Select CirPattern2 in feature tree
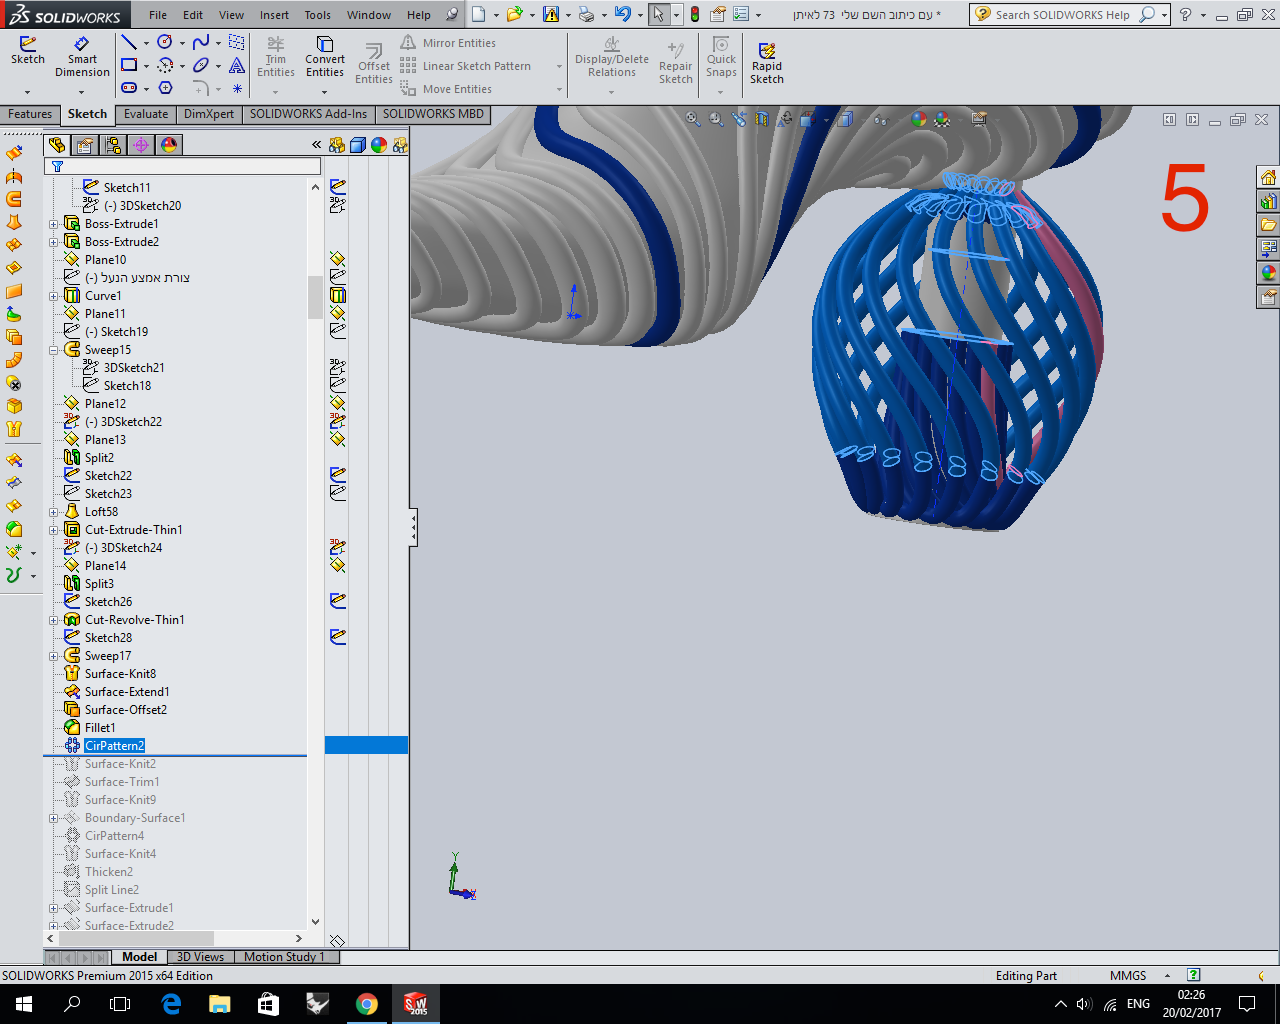This screenshot has width=1280, height=1024. click(x=115, y=746)
